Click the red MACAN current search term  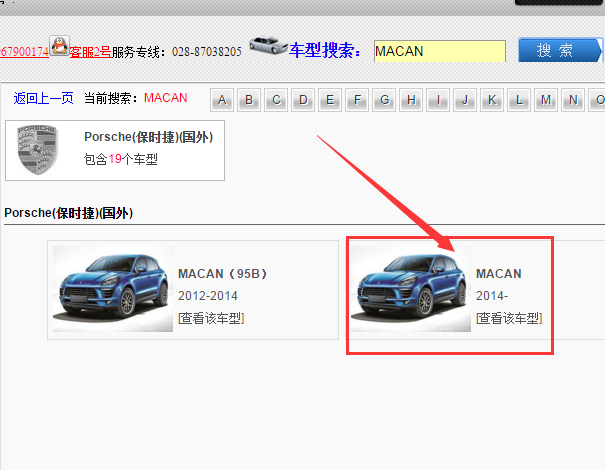point(166,98)
